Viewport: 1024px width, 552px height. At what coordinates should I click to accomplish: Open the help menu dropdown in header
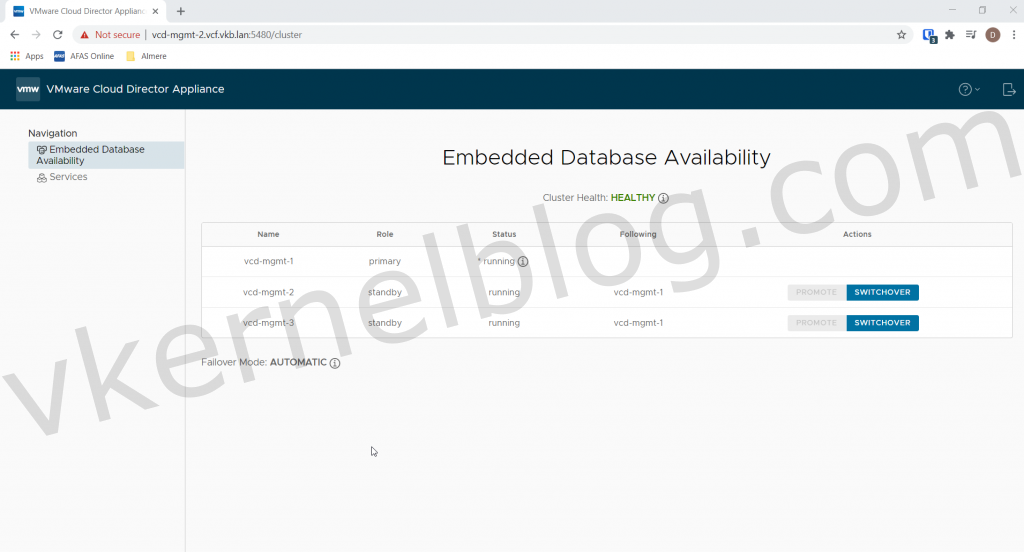968,89
